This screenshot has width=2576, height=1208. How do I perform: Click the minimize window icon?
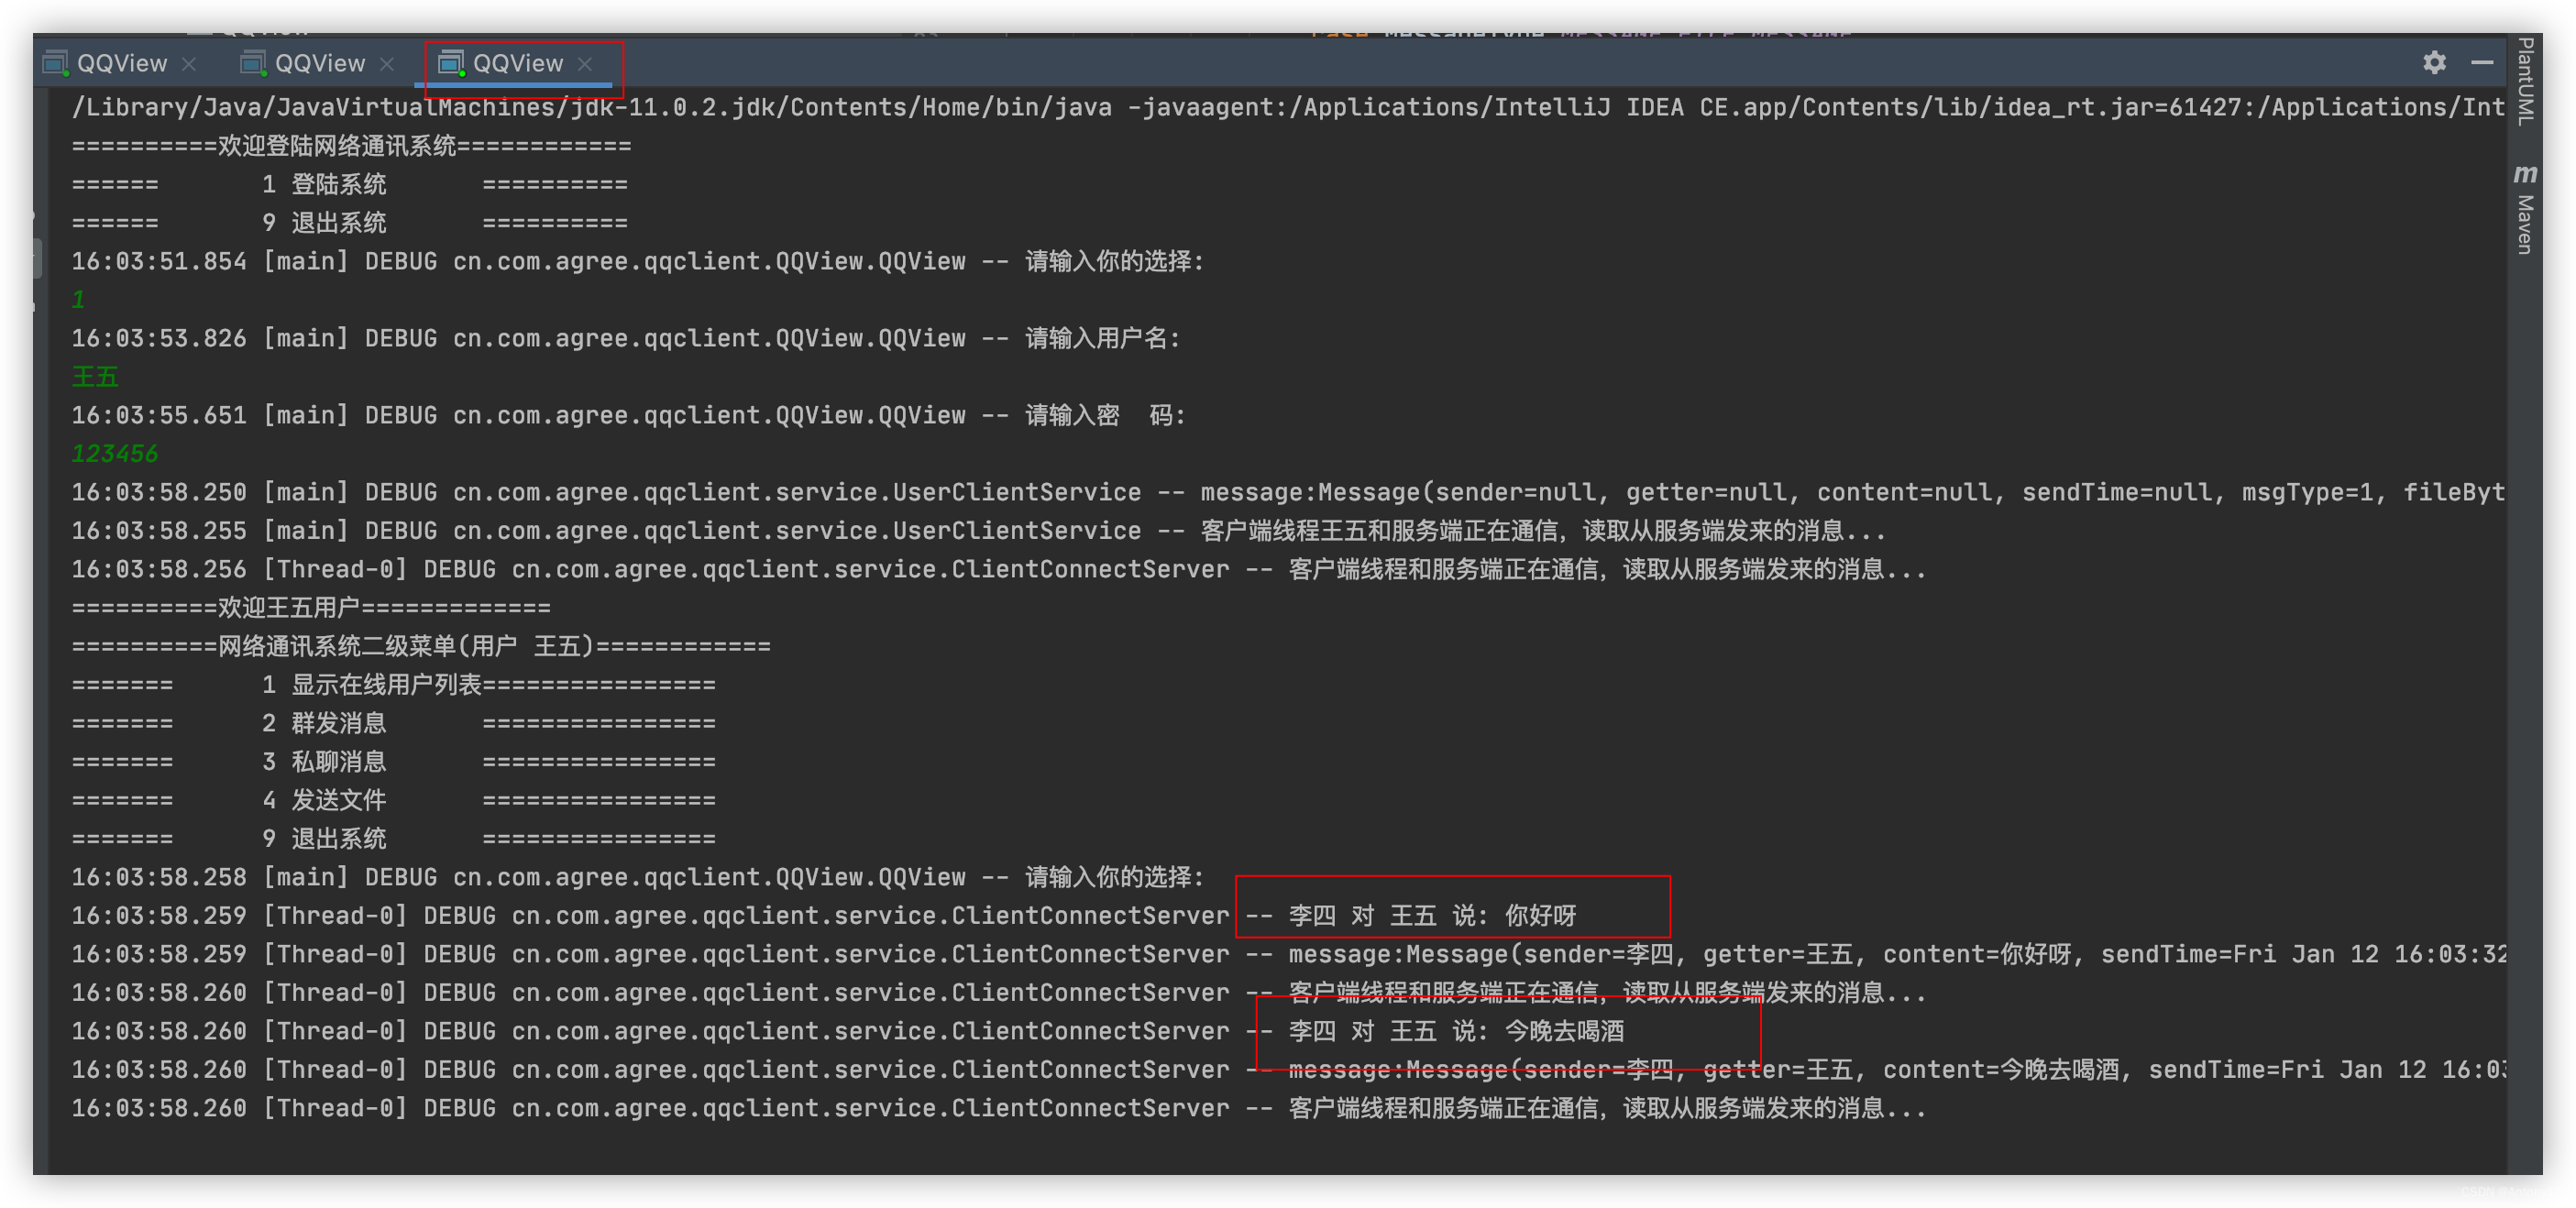tap(2482, 62)
